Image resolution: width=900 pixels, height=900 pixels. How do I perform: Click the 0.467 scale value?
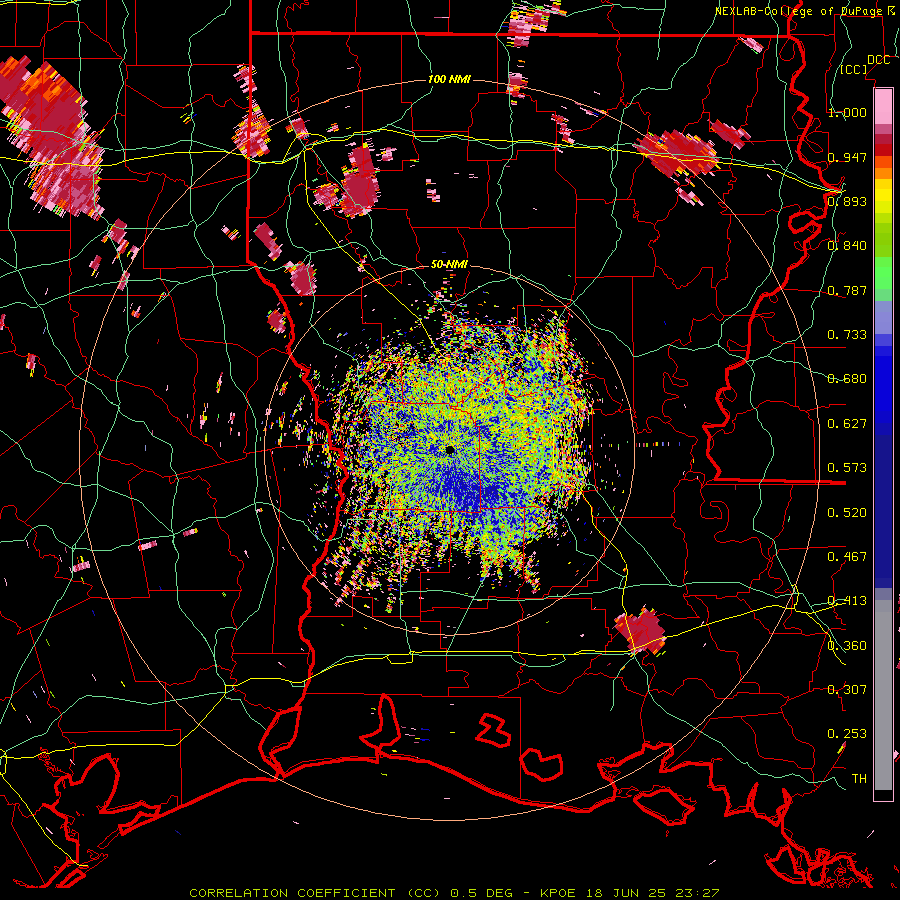tap(847, 557)
